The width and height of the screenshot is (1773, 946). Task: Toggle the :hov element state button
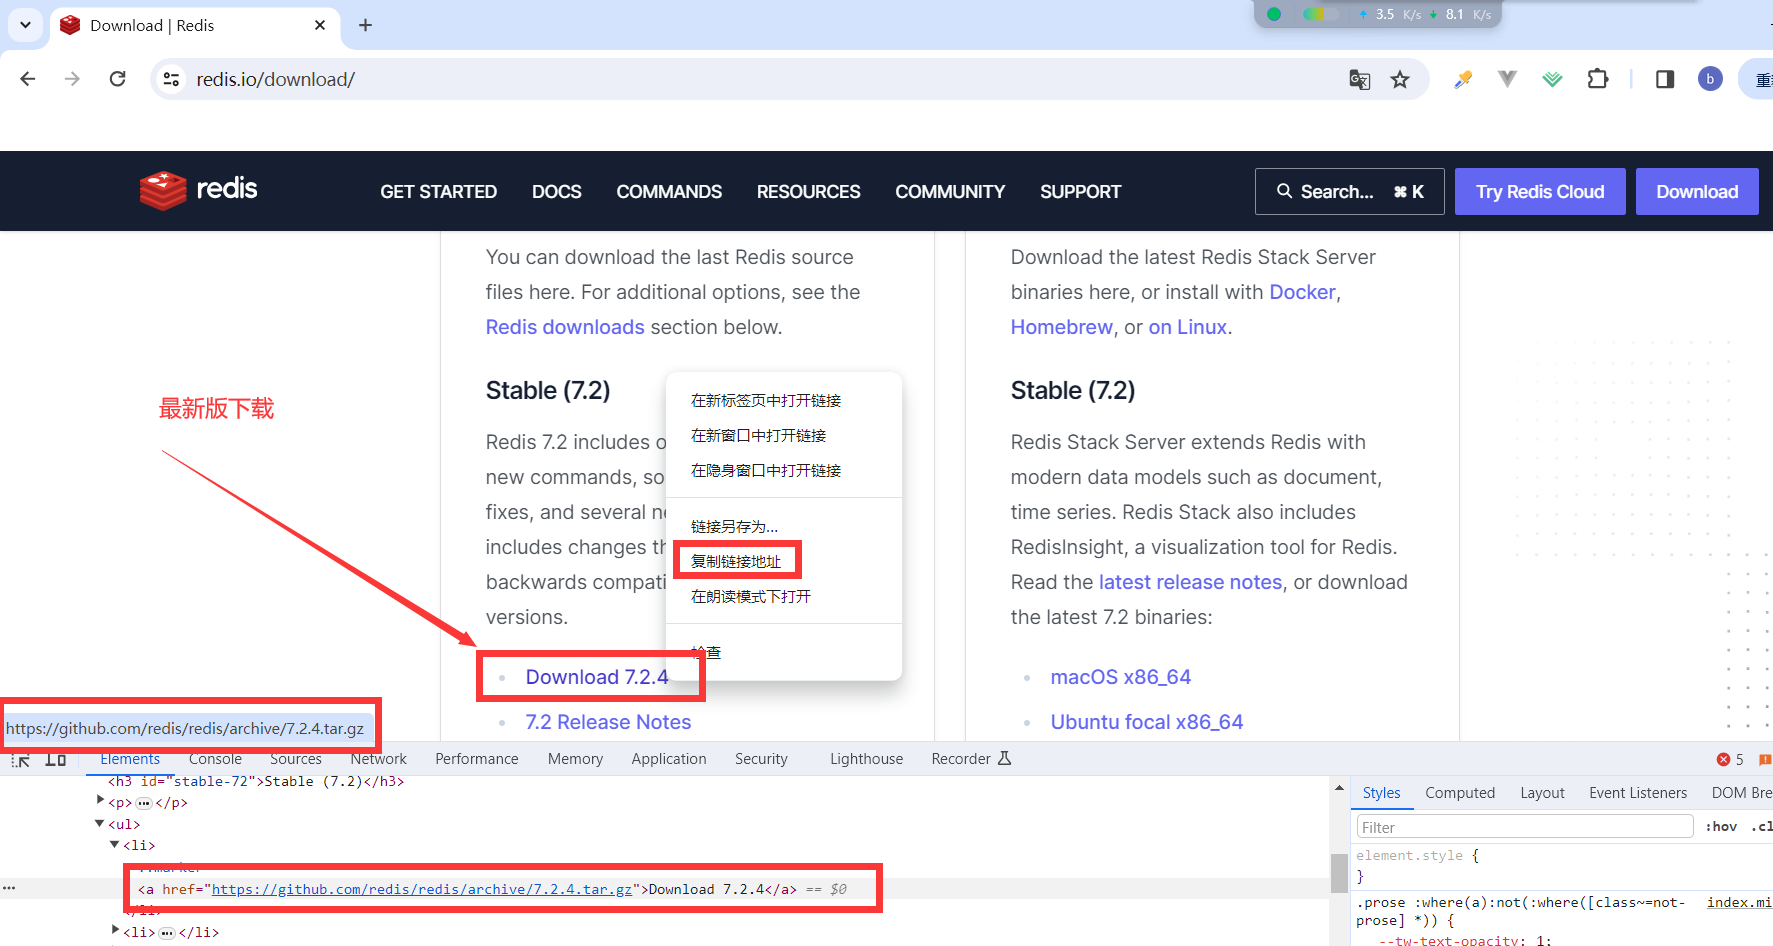[x=1721, y=827]
